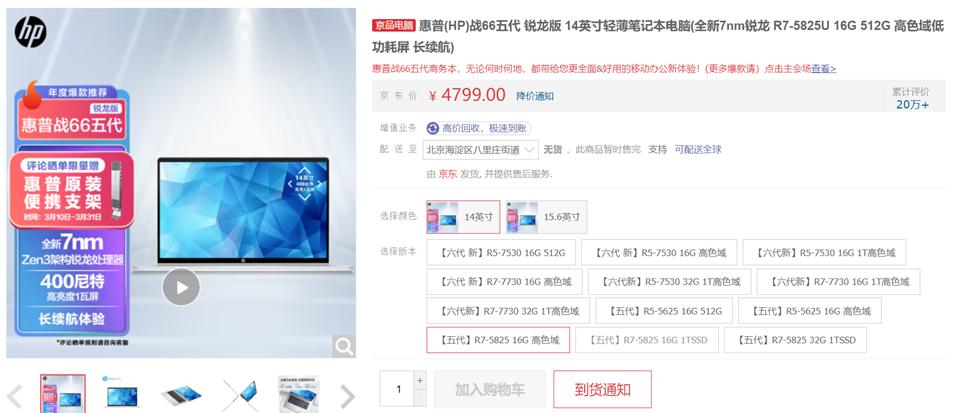
Task: Open the 降价通知 price alert link
Action: click(535, 96)
